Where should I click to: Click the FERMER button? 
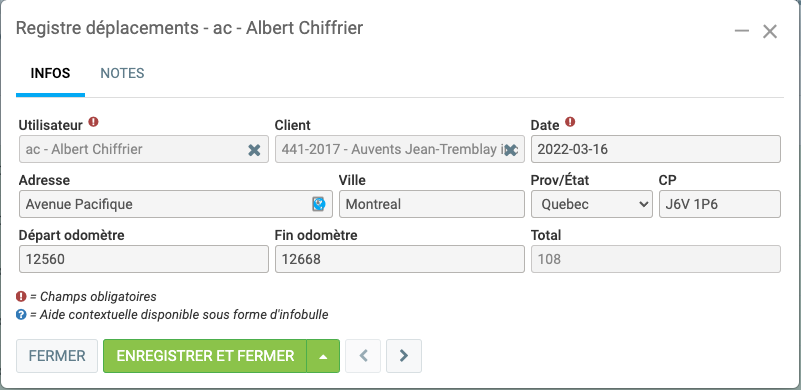pos(57,356)
